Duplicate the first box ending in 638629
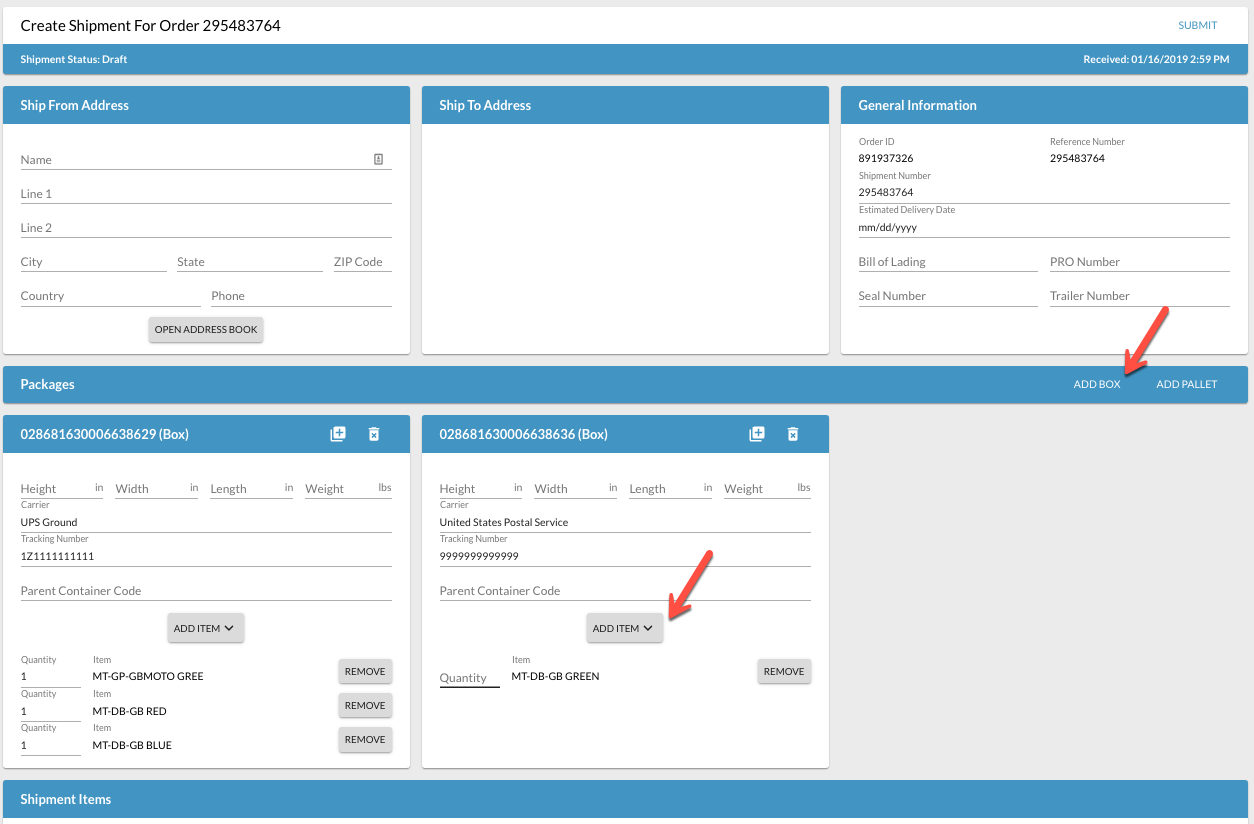 click(x=338, y=434)
